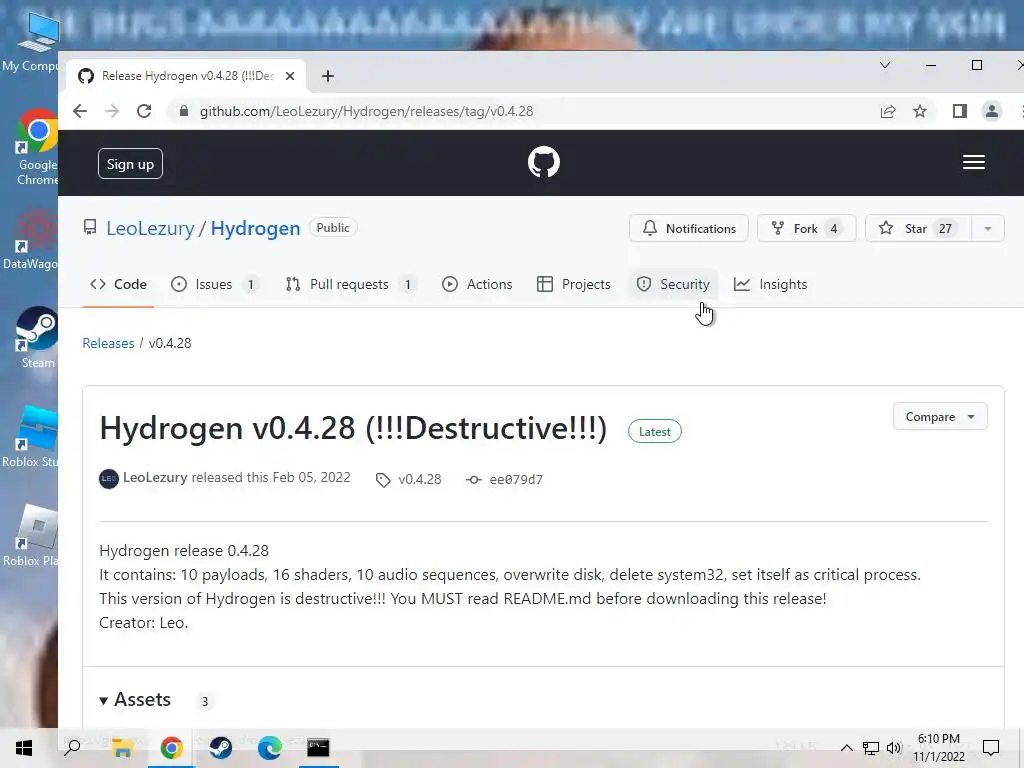Click the volume speaker tray icon

pos(894,748)
